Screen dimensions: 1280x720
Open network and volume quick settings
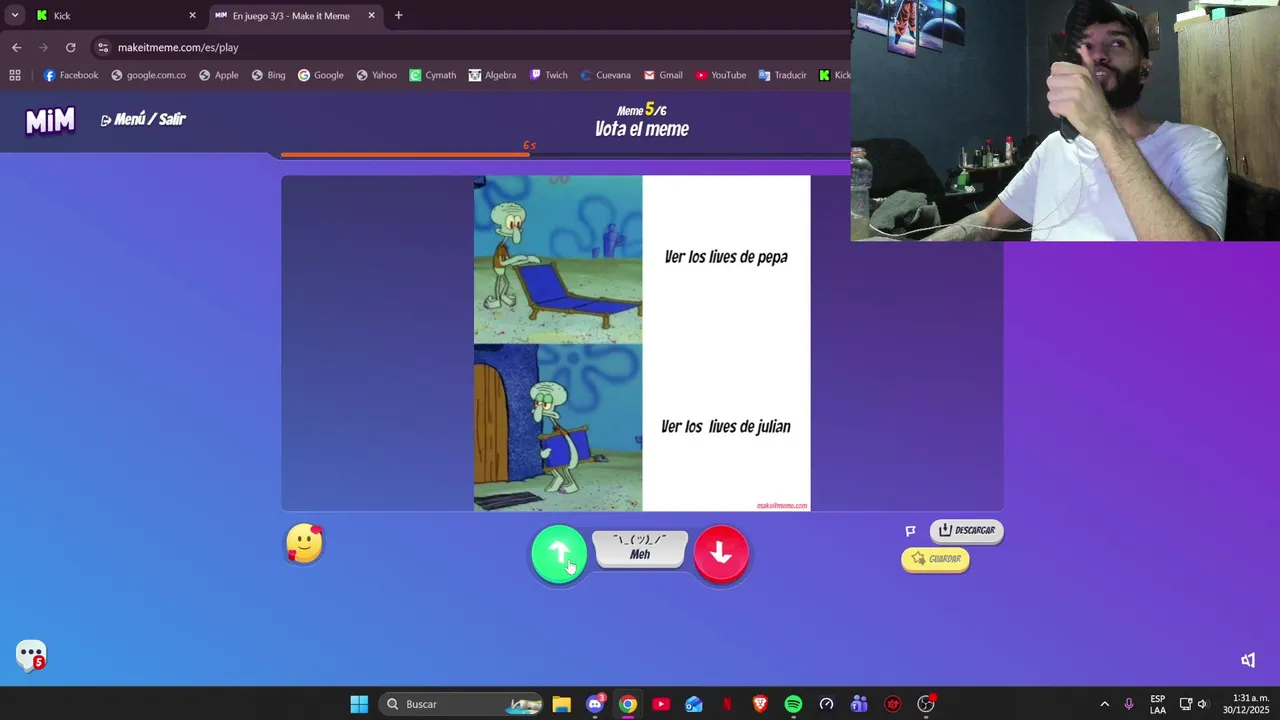coord(1193,704)
